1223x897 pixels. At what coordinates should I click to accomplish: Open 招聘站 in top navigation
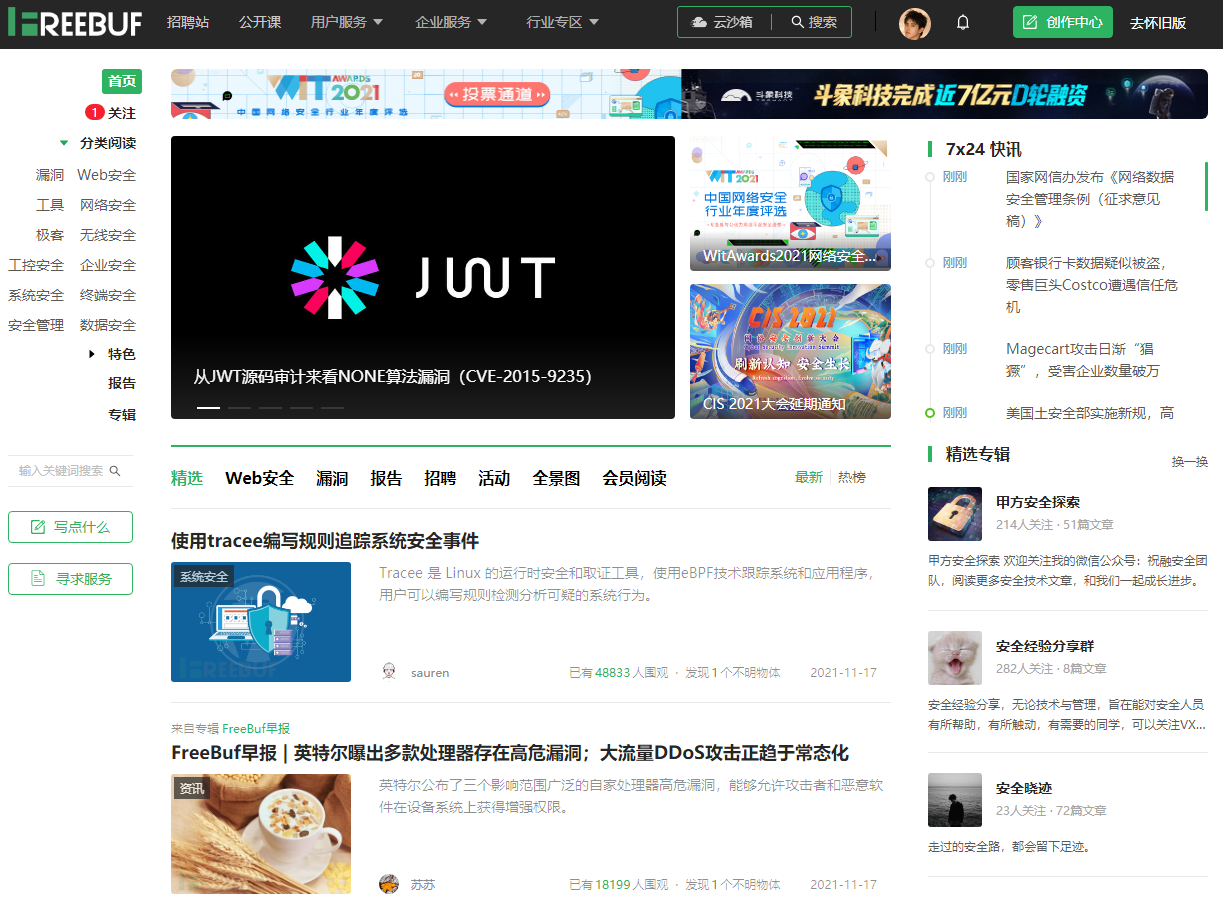[x=188, y=22]
